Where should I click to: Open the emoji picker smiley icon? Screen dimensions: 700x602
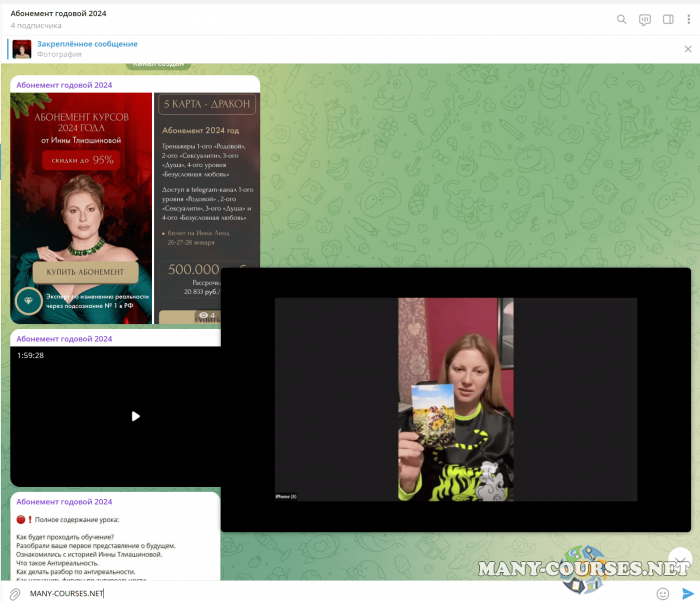[662, 593]
